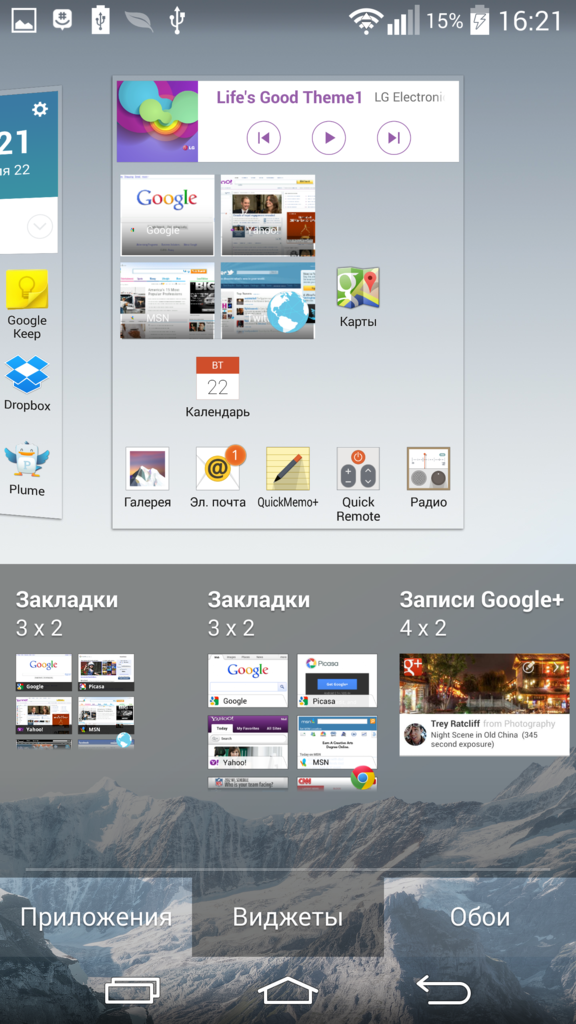Skip to next track in music widget

click(394, 138)
